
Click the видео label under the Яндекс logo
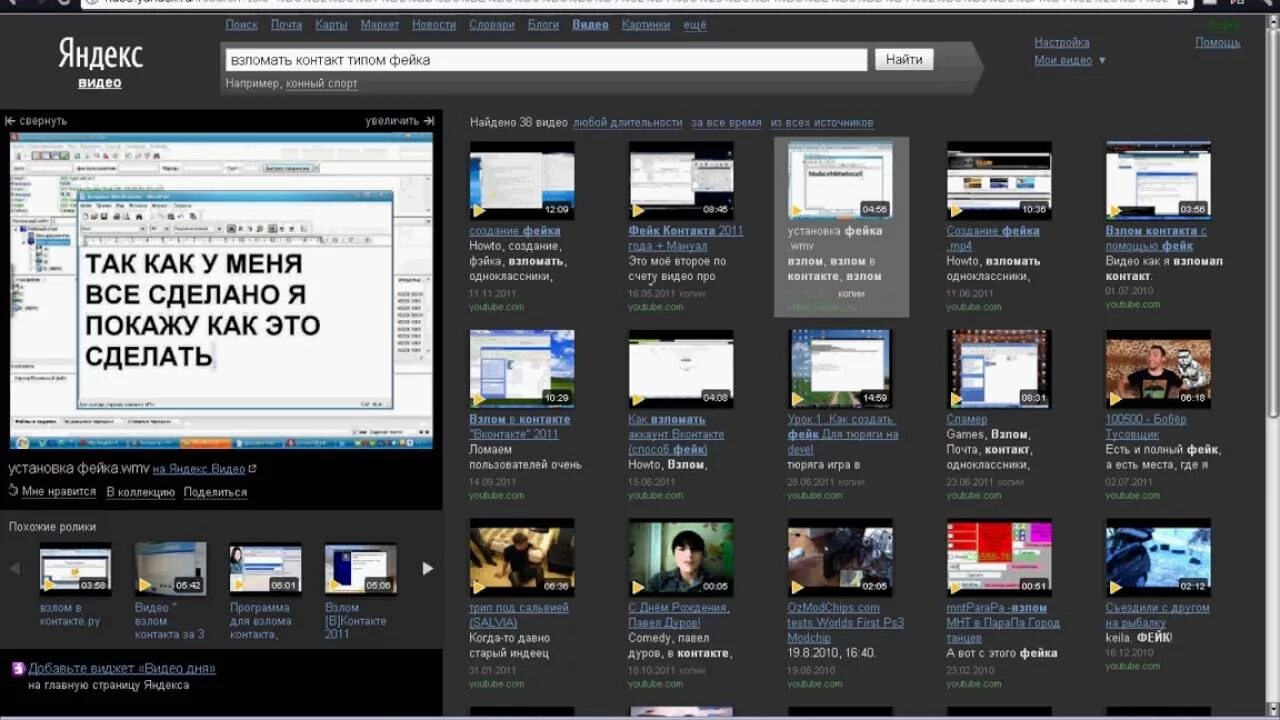100,83
